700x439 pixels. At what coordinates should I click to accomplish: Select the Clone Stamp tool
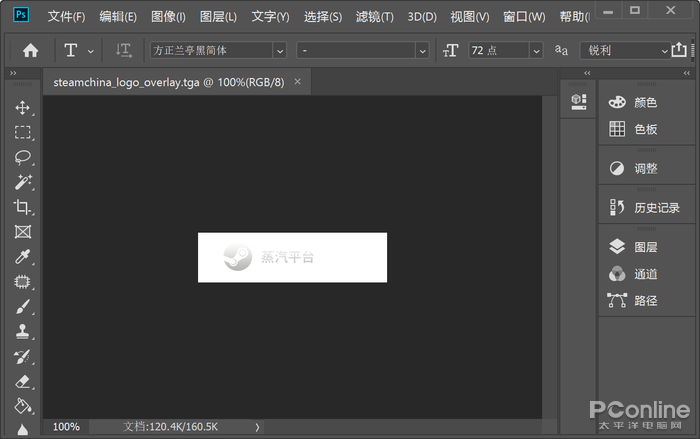(22, 332)
